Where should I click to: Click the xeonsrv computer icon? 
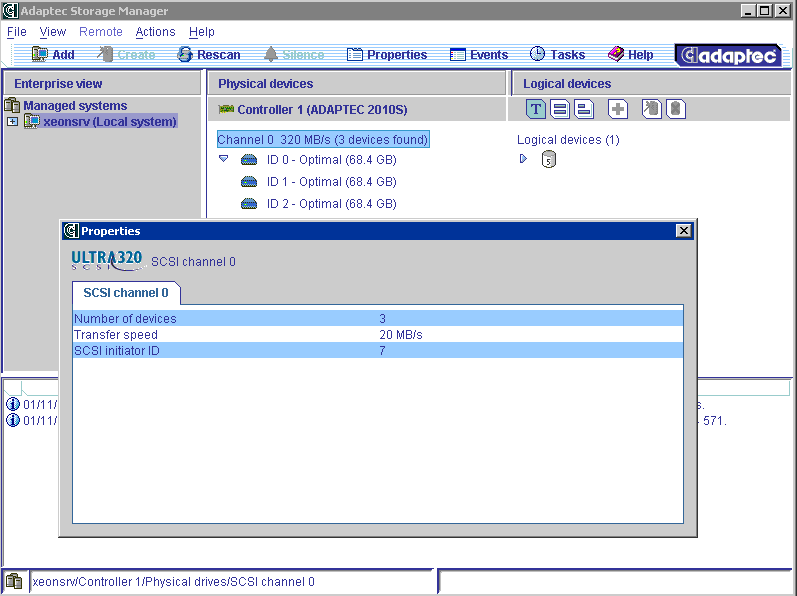[32, 121]
